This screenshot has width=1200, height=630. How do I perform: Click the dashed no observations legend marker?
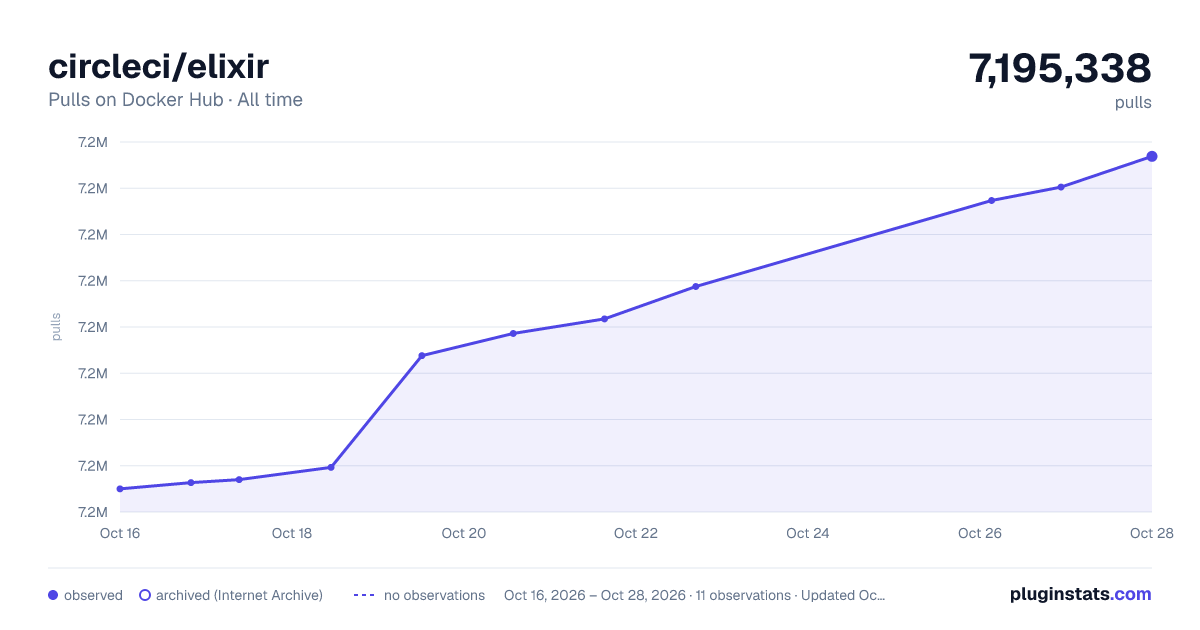tap(364, 595)
